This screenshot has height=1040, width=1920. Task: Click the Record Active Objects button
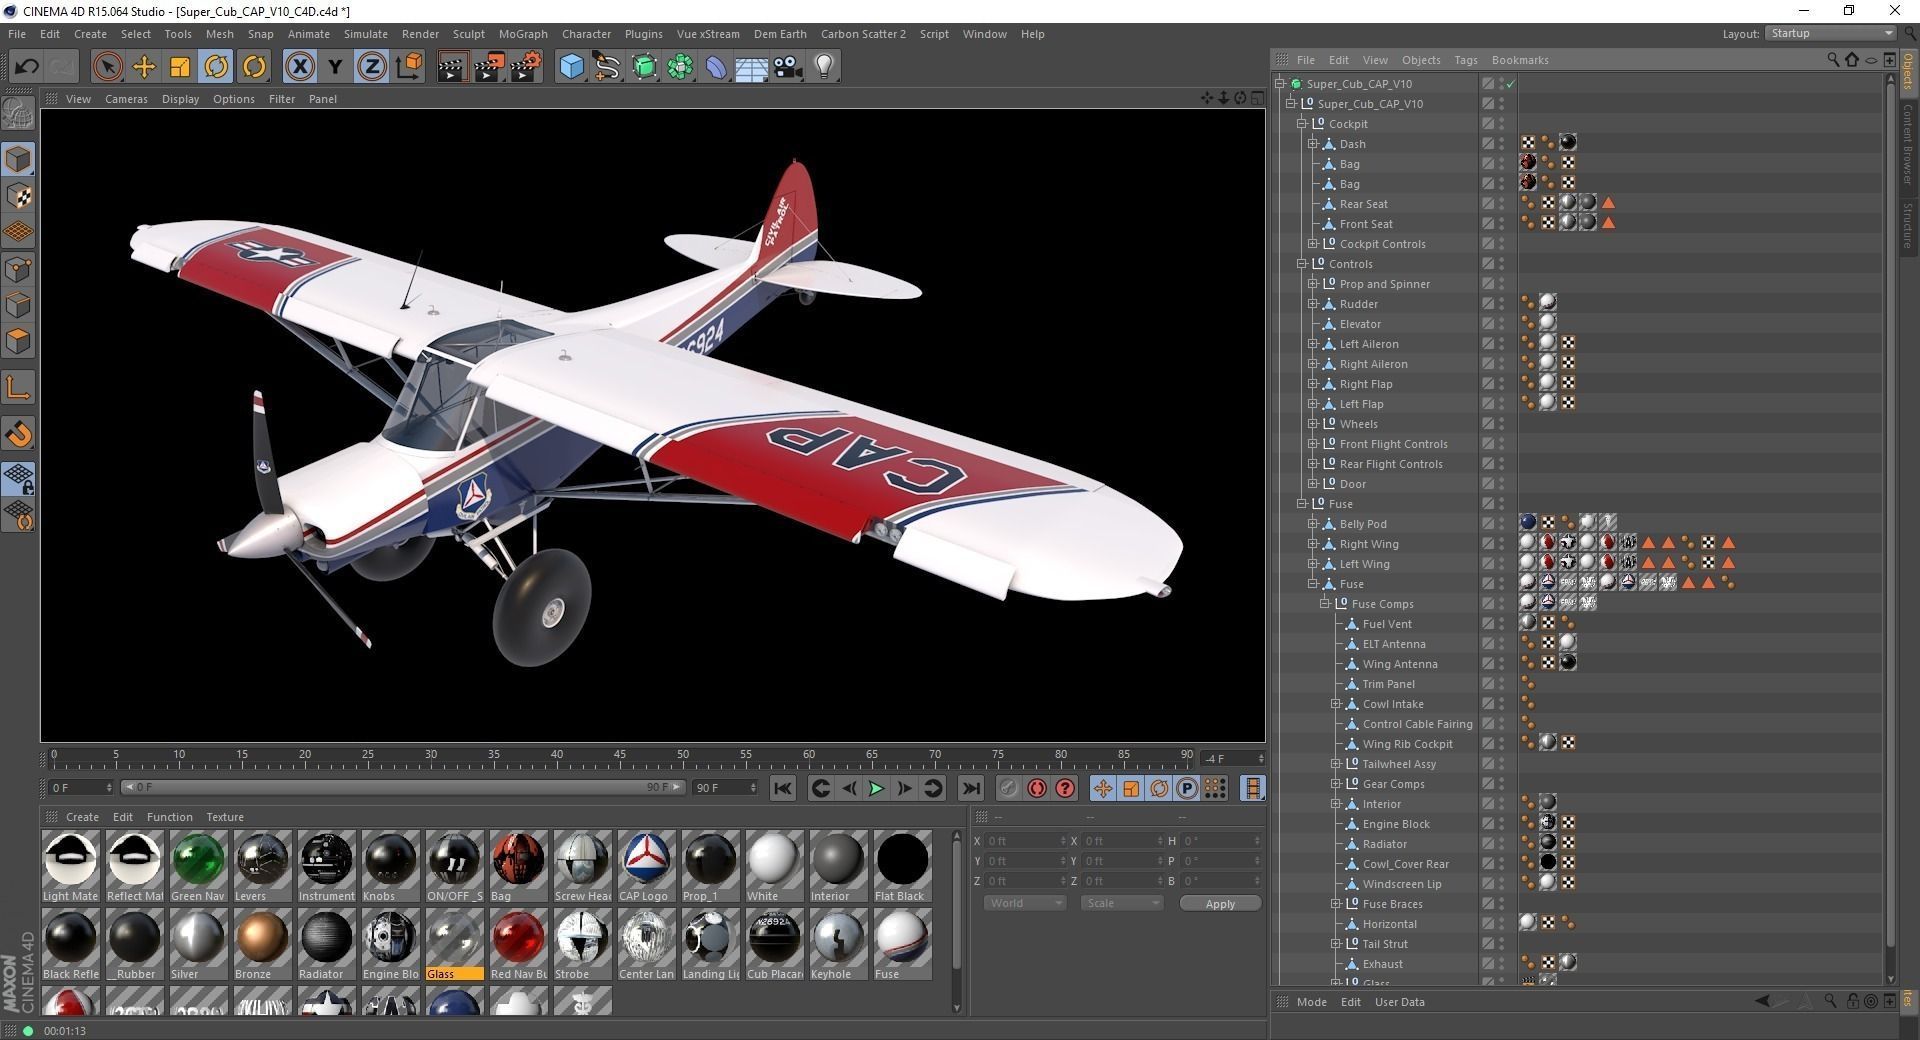[1008, 789]
